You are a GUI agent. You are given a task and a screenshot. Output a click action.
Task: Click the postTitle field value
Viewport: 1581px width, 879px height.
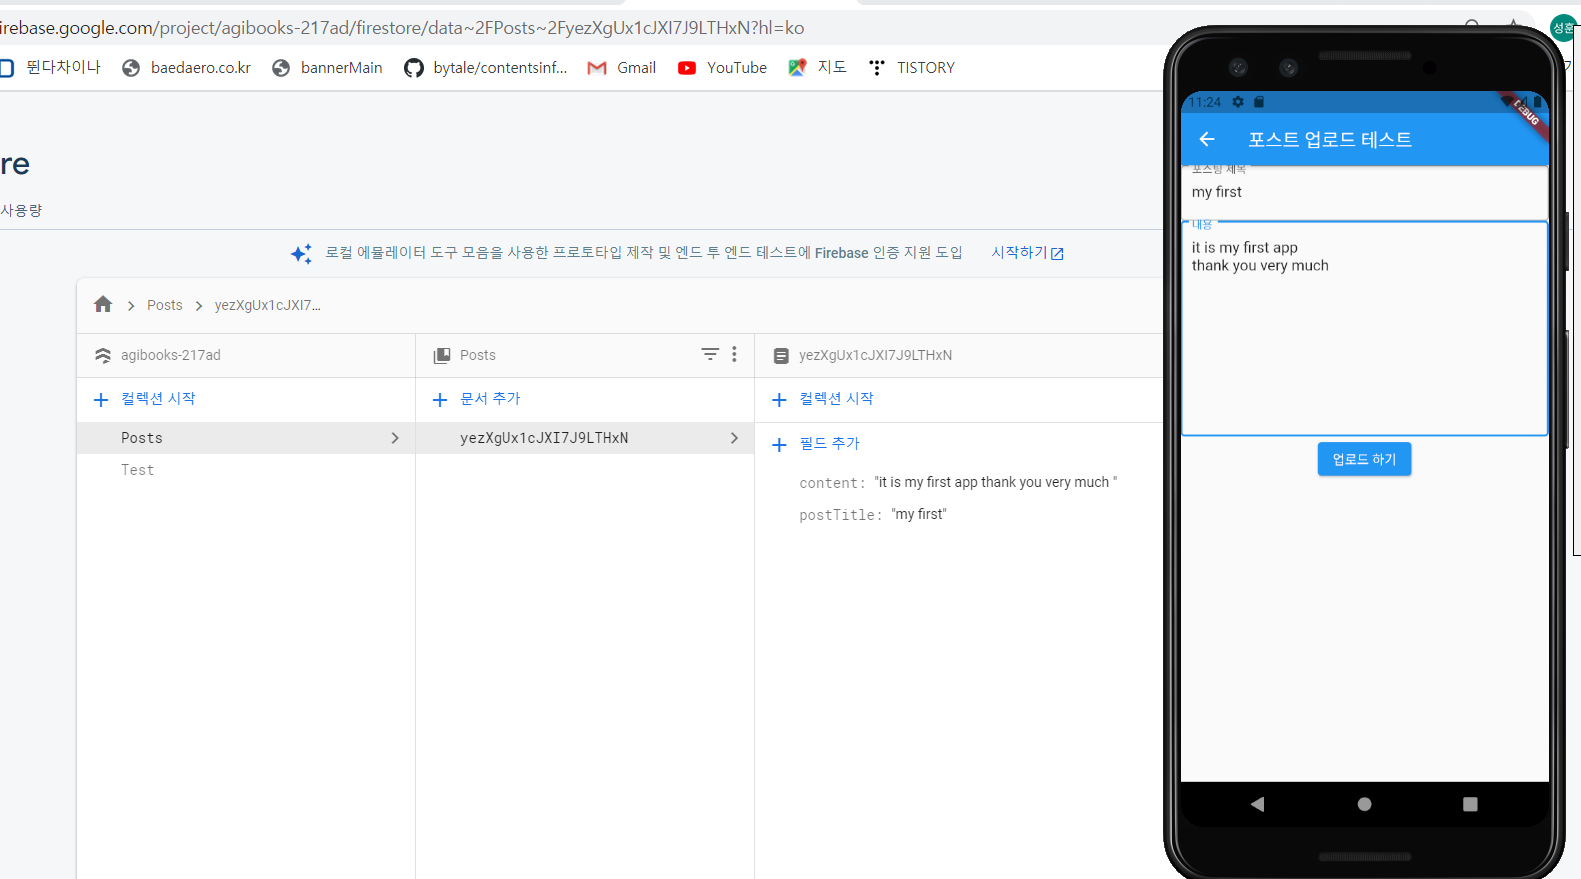click(x=920, y=514)
